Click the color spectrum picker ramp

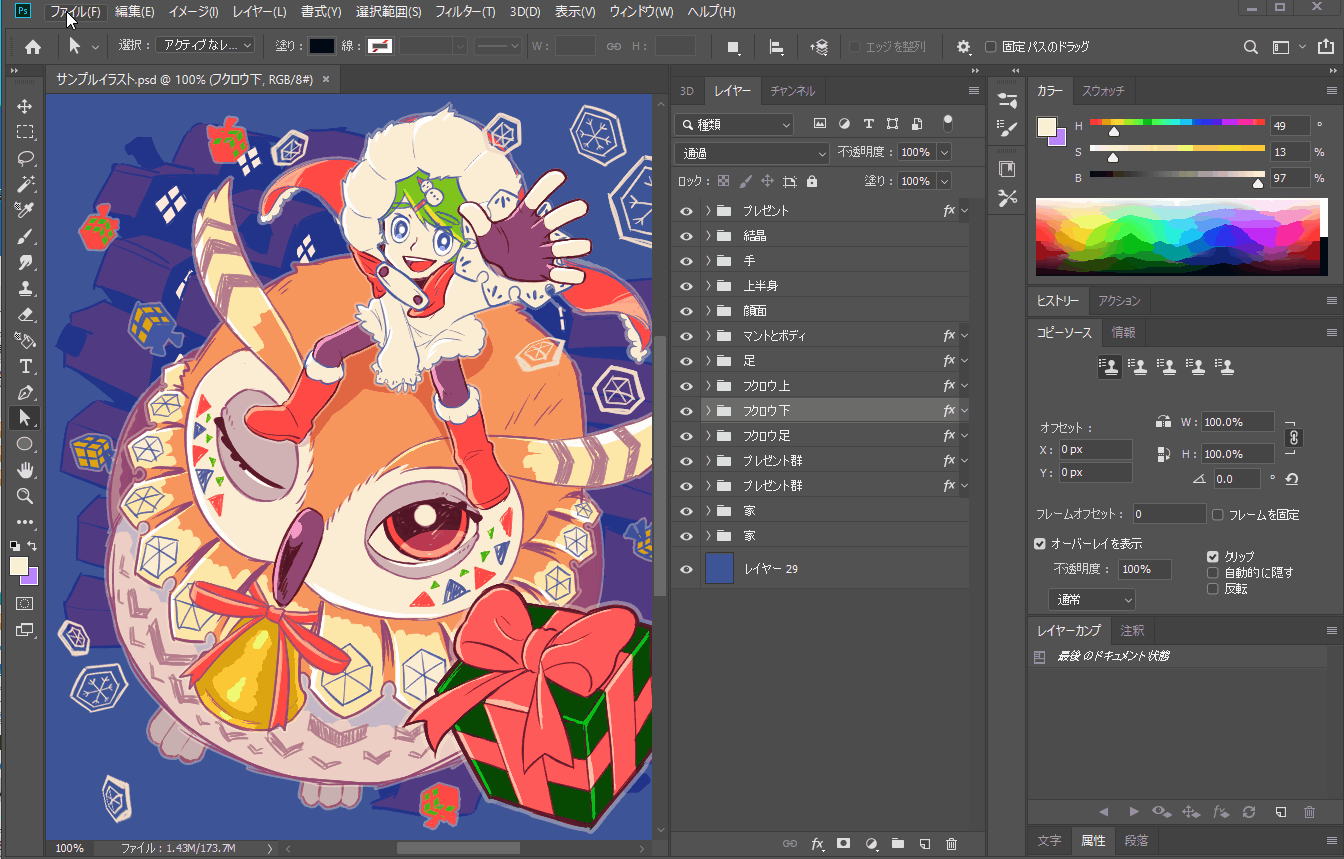tap(1176, 238)
